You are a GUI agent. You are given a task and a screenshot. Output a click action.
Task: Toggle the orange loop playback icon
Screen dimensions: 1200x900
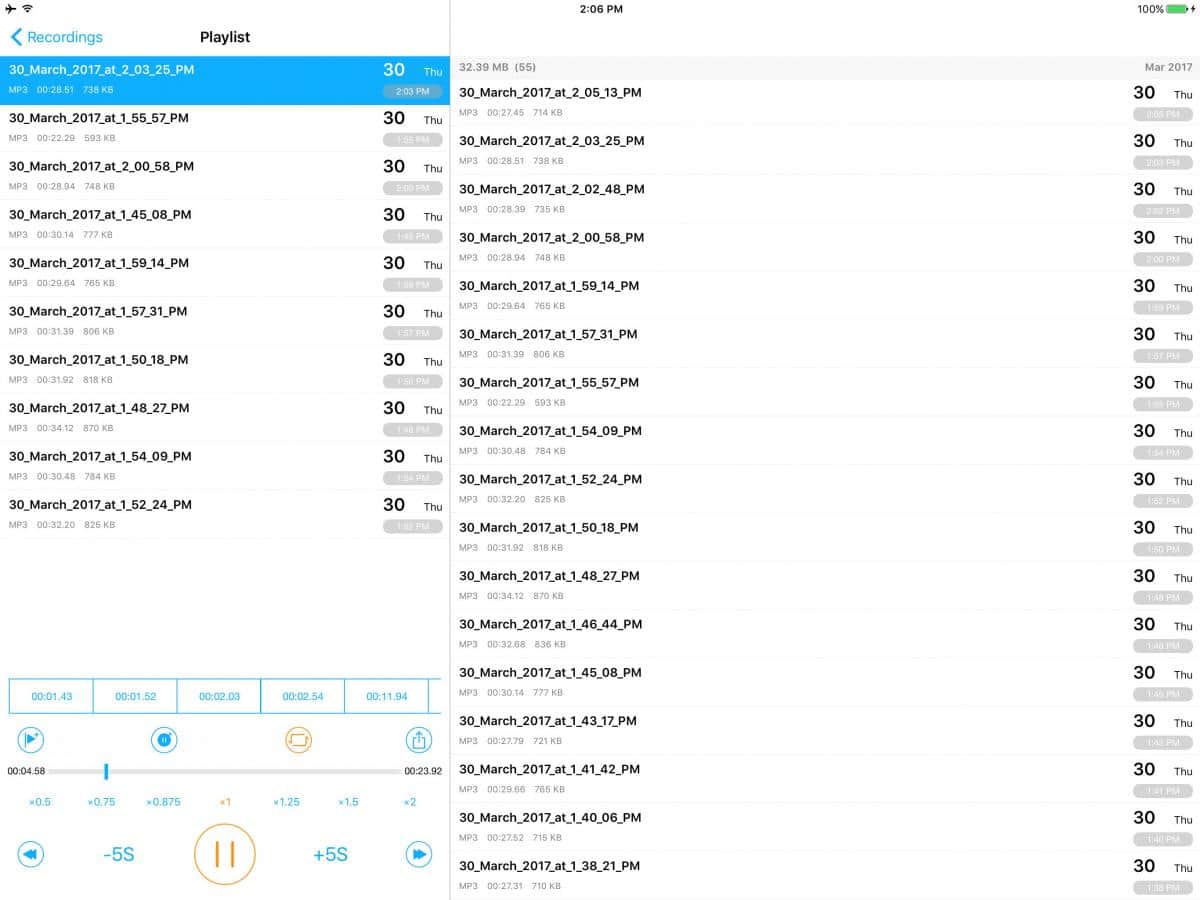pyautogui.click(x=299, y=740)
